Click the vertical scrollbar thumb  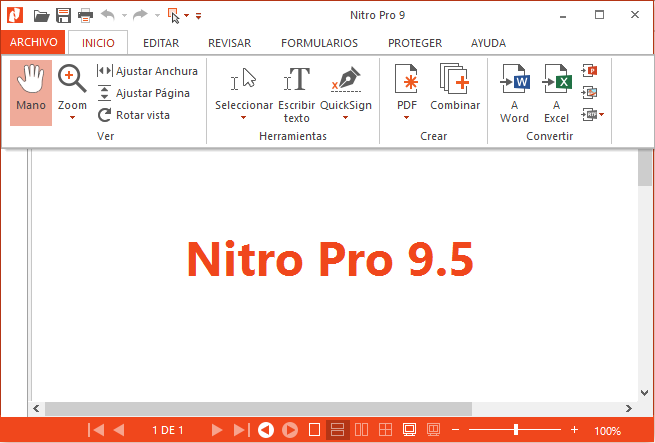(645, 167)
